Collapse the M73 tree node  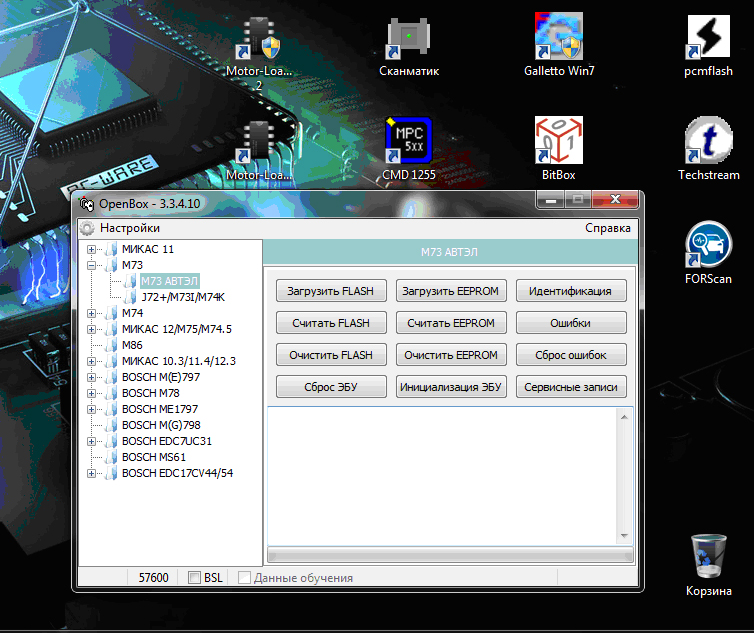coord(92,265)
